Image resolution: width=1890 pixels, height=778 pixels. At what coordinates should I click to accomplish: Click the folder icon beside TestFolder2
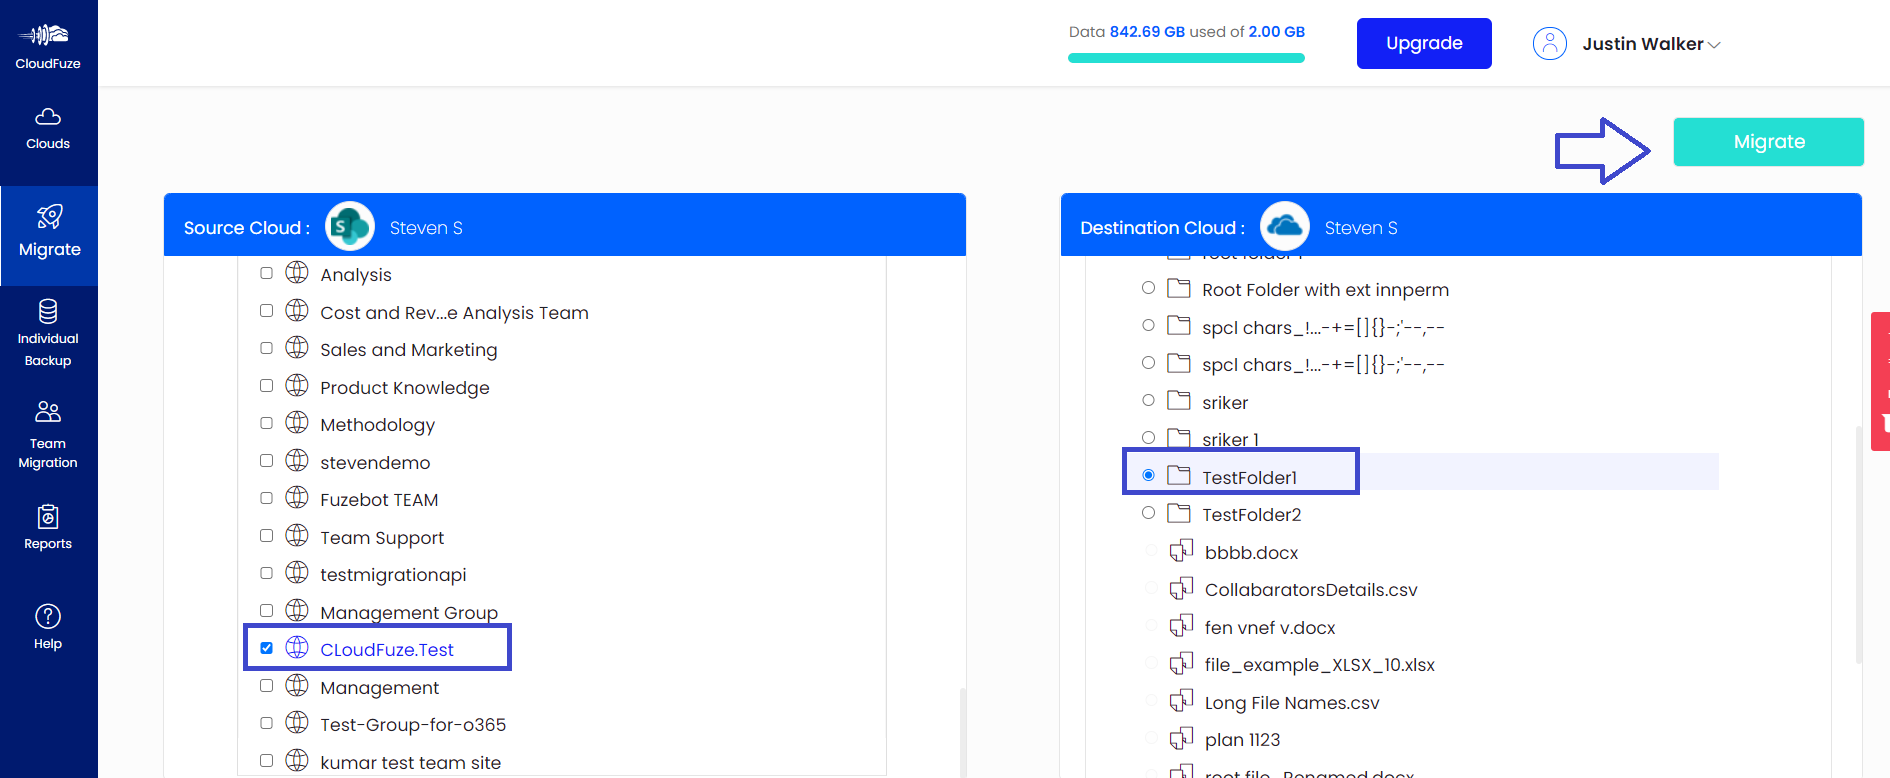[1179, 513]
